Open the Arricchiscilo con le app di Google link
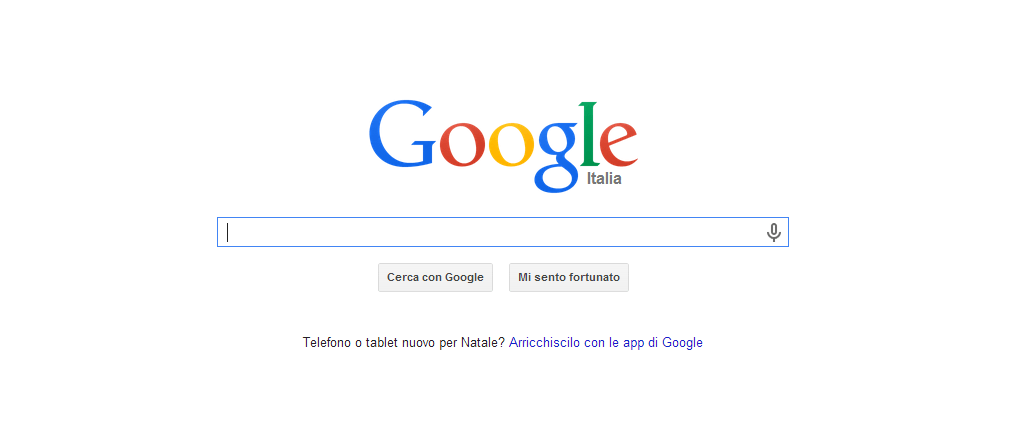Screen dimensions: 1024x448 click(605, 342)
